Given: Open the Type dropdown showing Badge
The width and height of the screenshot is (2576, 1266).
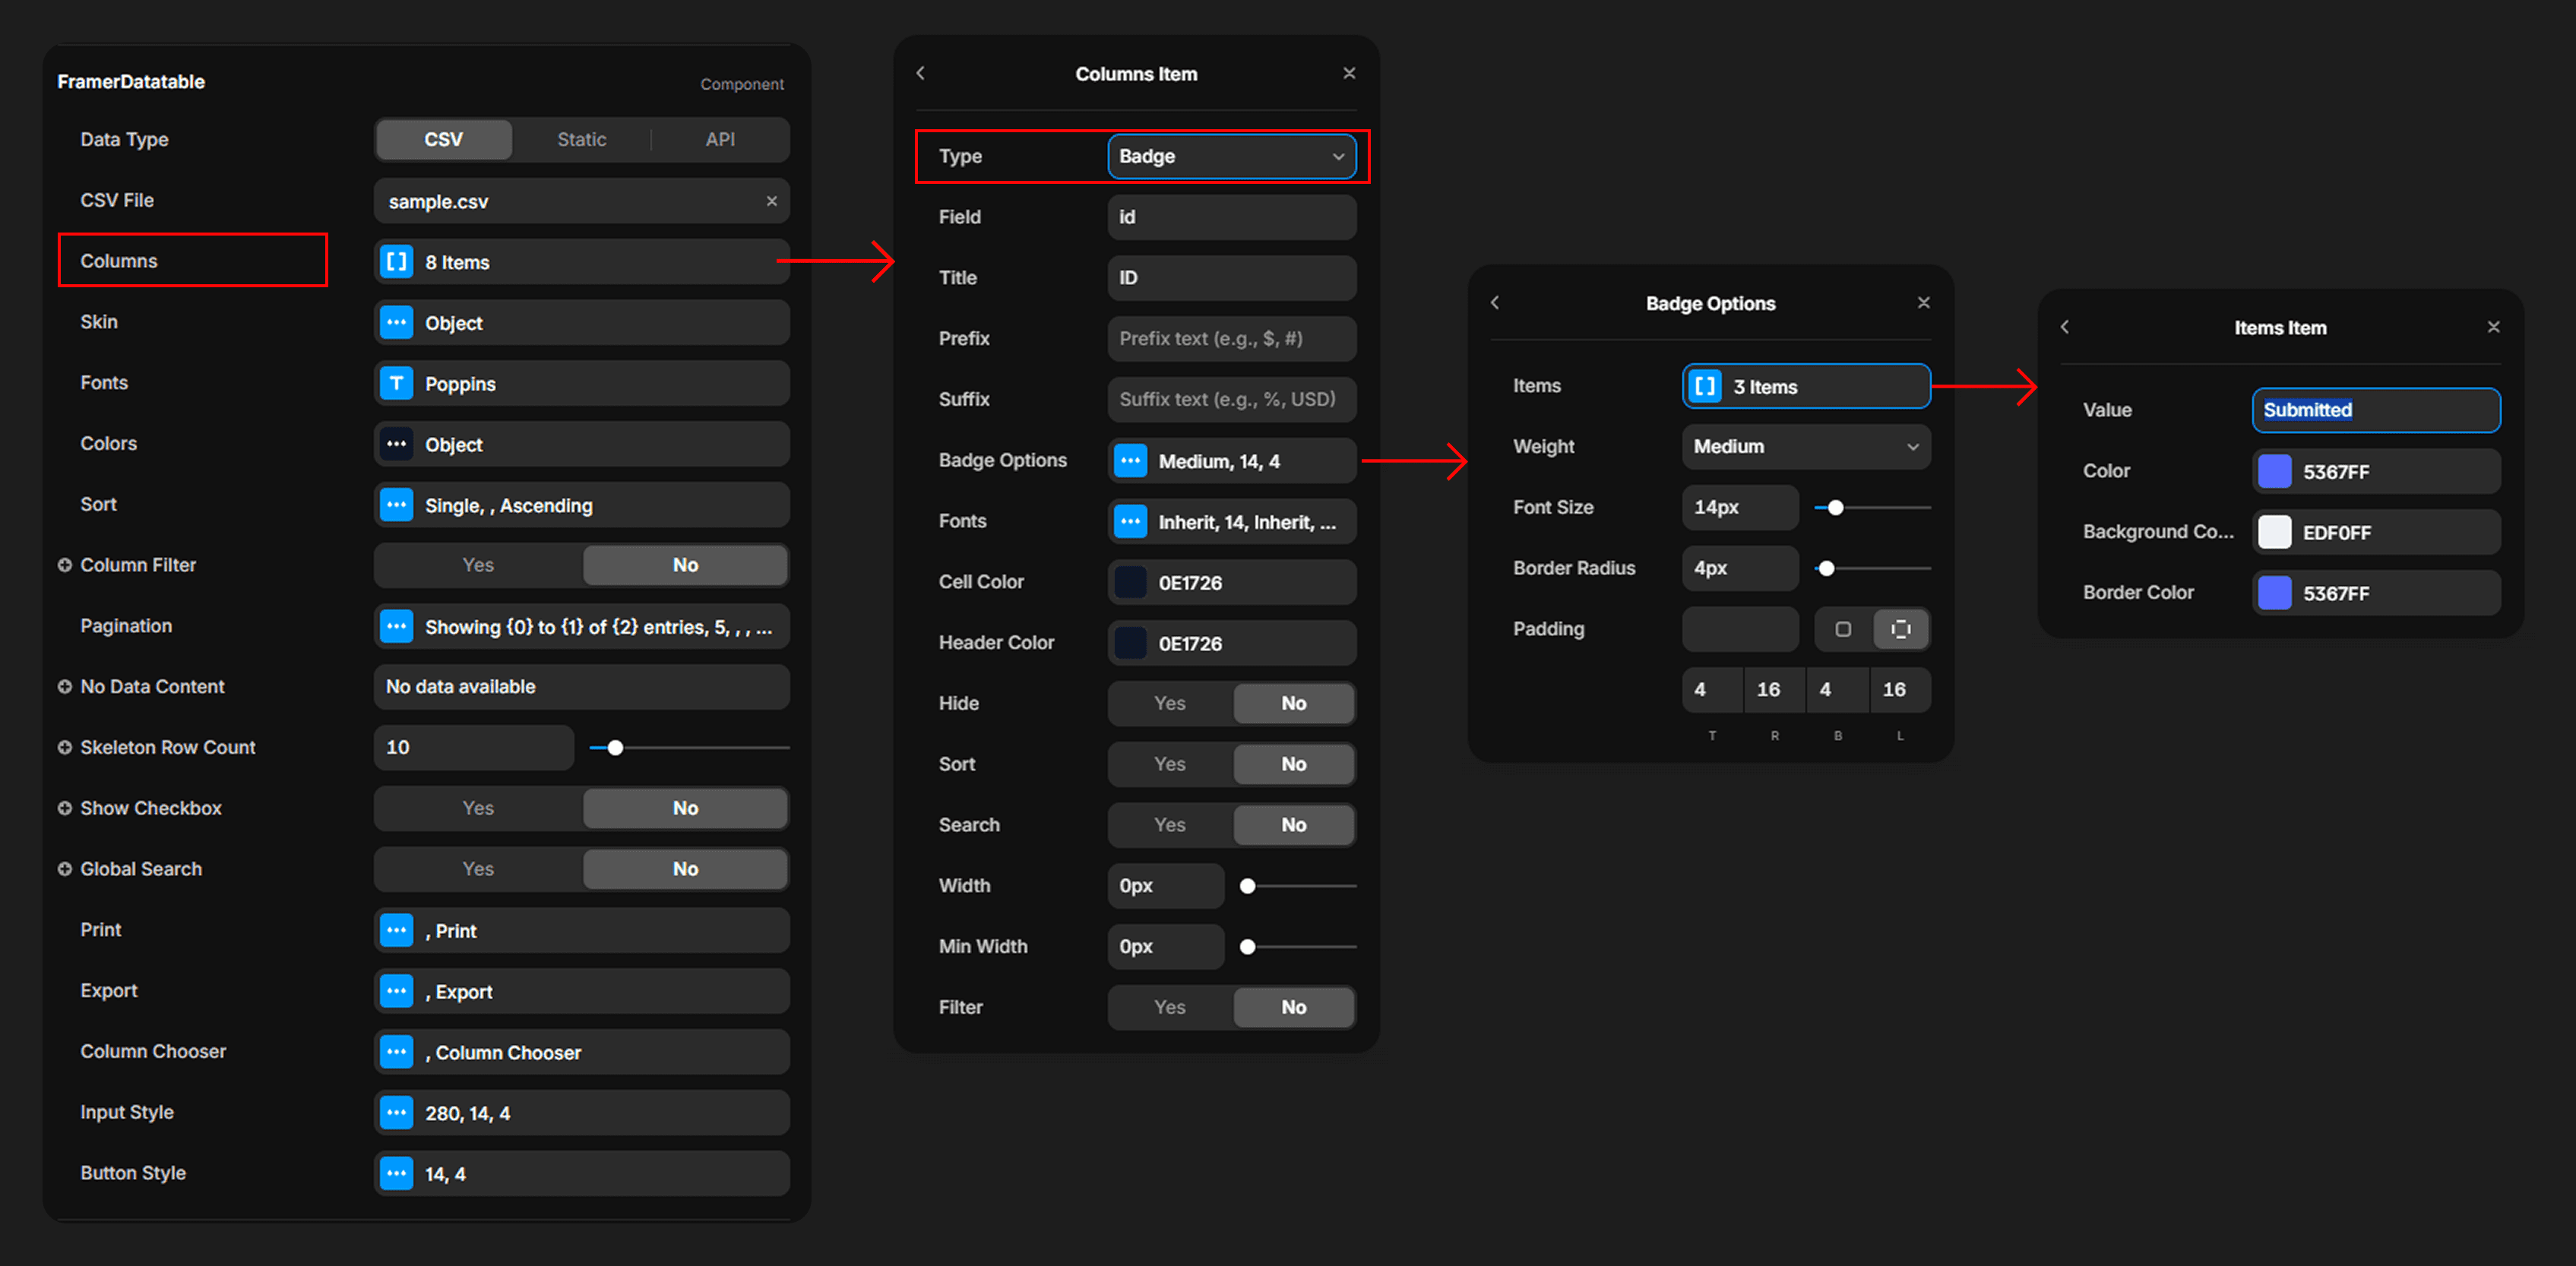Looking at the screenshot, I should pos(1231,156).
